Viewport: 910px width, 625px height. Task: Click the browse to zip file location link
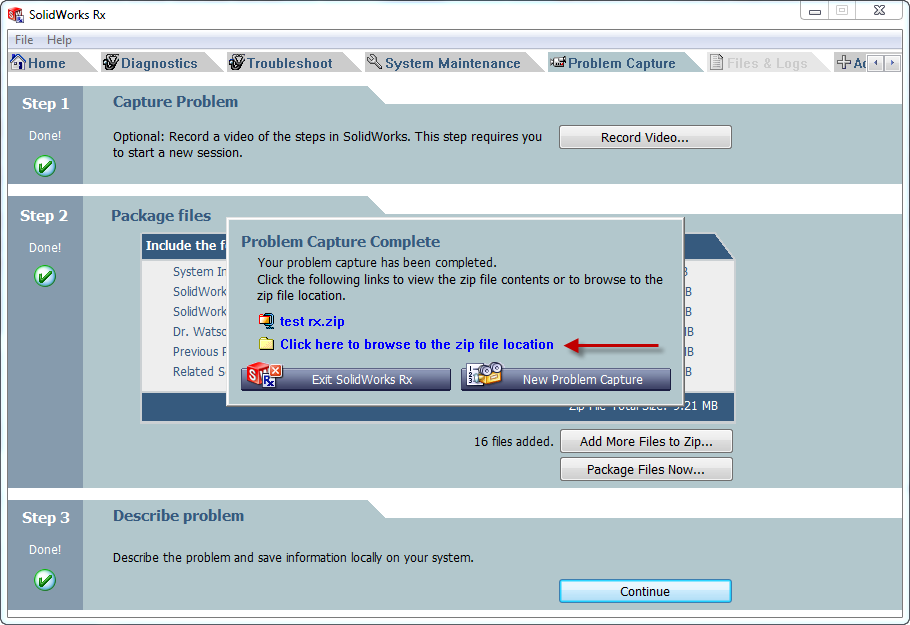(417, 344)
